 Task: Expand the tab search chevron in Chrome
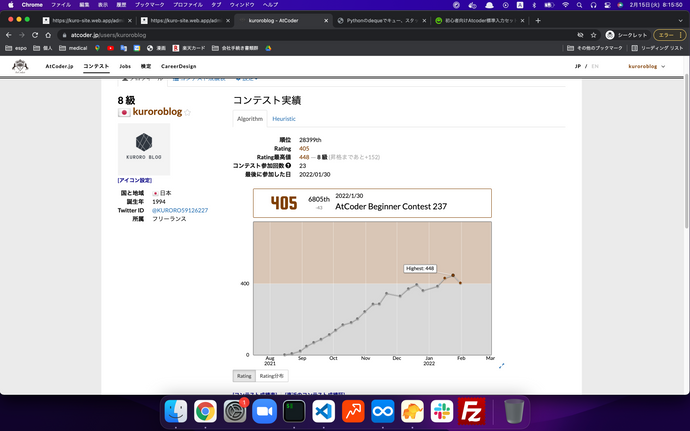(680, 20)
